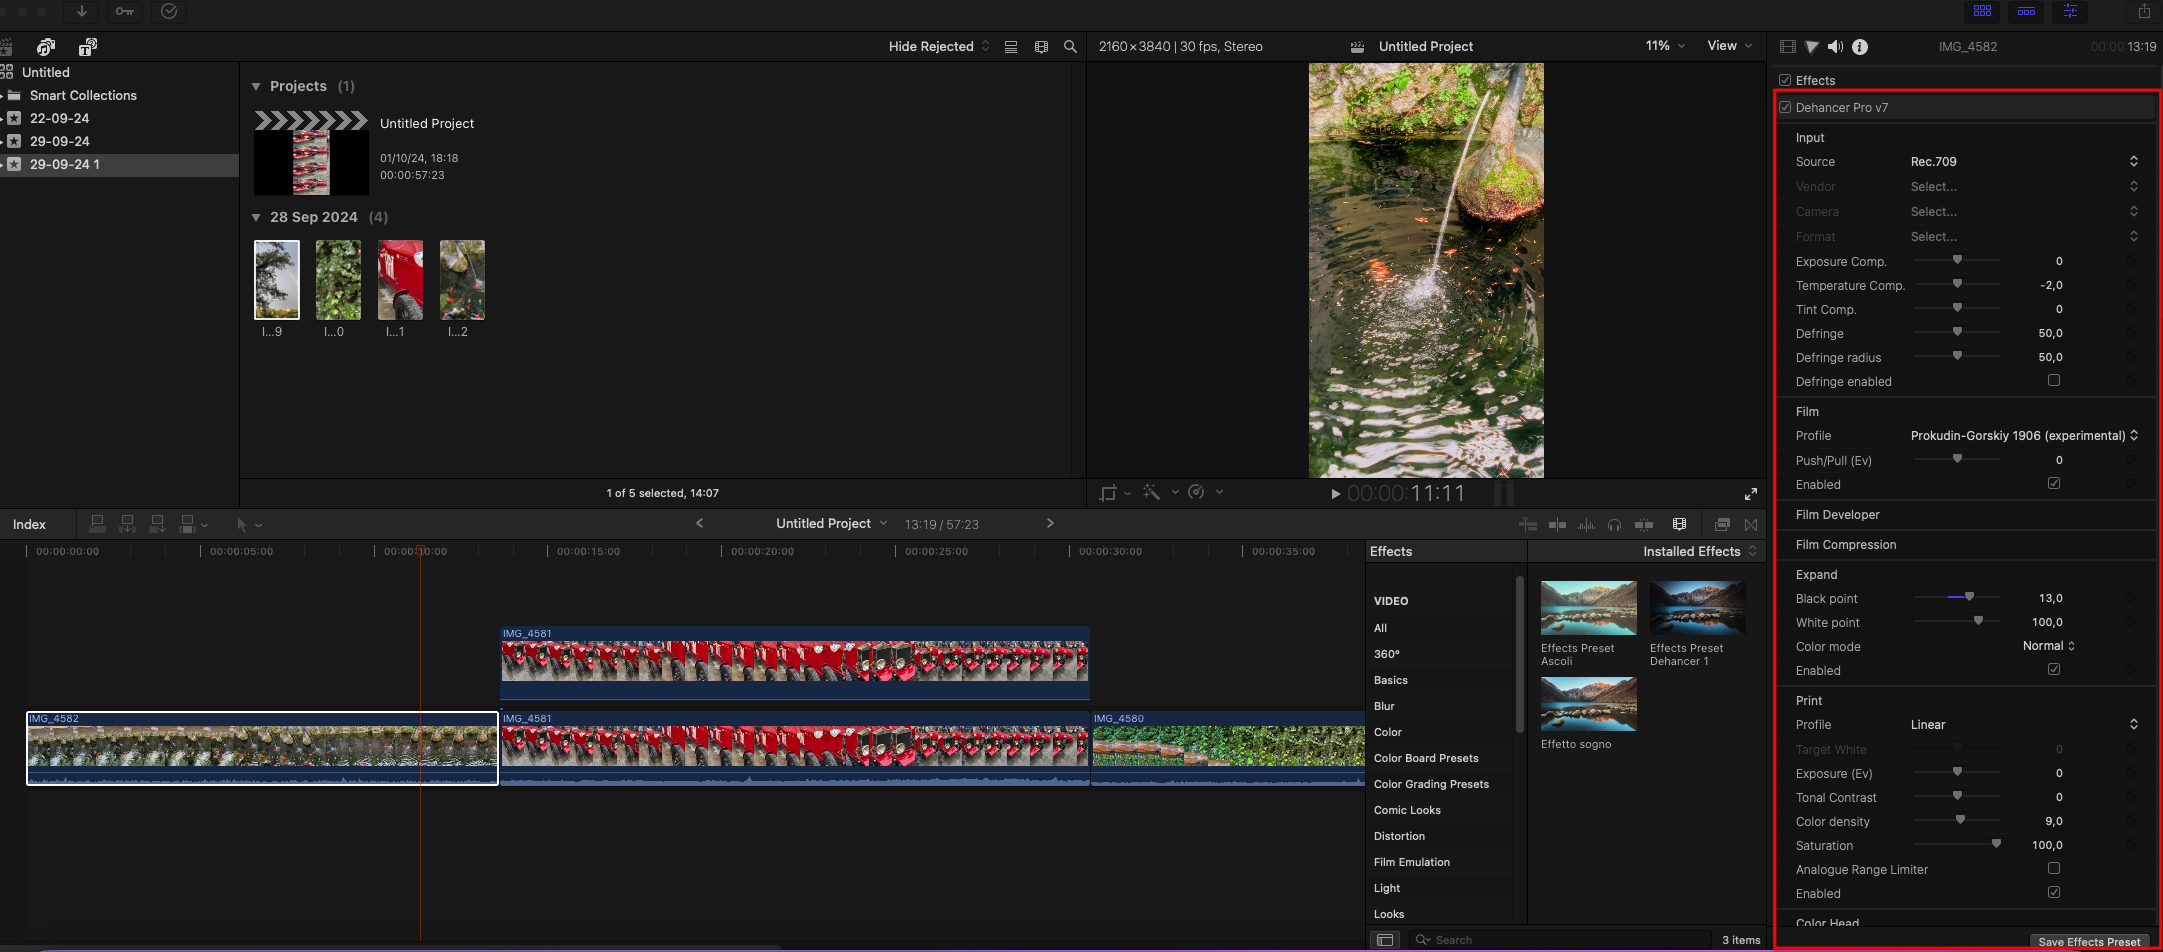Collapse the 28 Sep 2024 group

click(256, 217)
